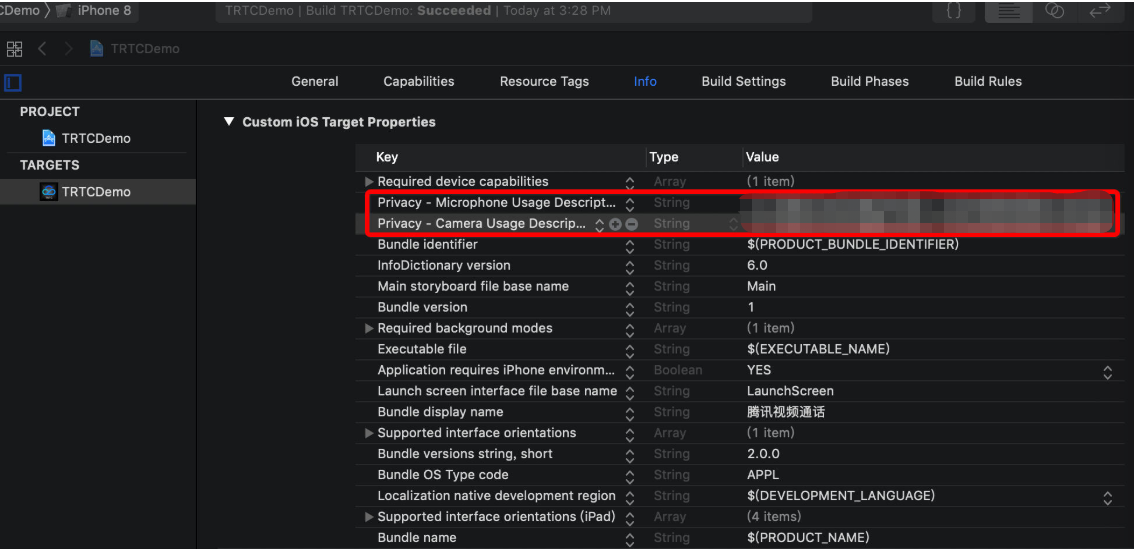
Task: Go back in editor history
Action: tap(43, 49)
